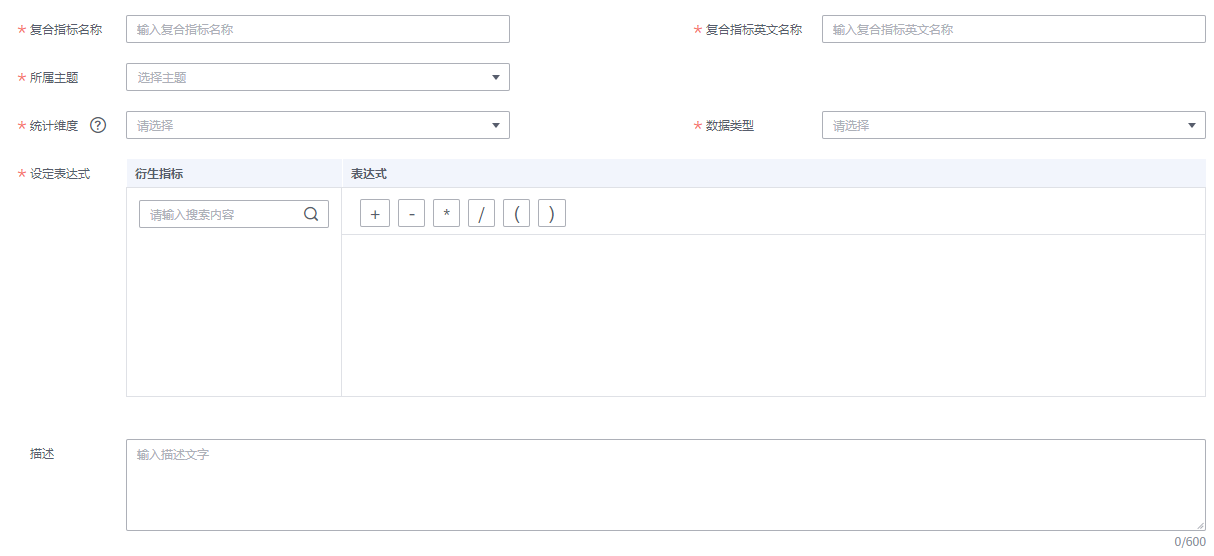
Task: Insert the divide operator button
Action: click(481, 214)
